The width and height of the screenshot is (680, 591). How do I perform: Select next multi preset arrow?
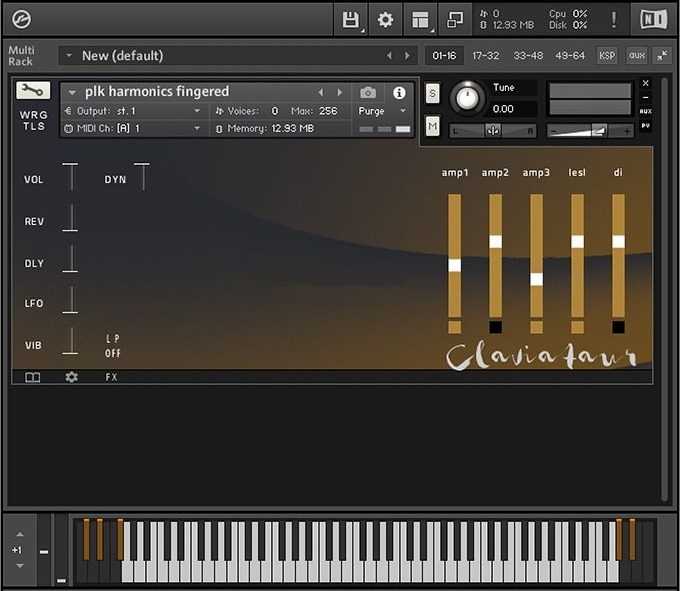point(407,56)
